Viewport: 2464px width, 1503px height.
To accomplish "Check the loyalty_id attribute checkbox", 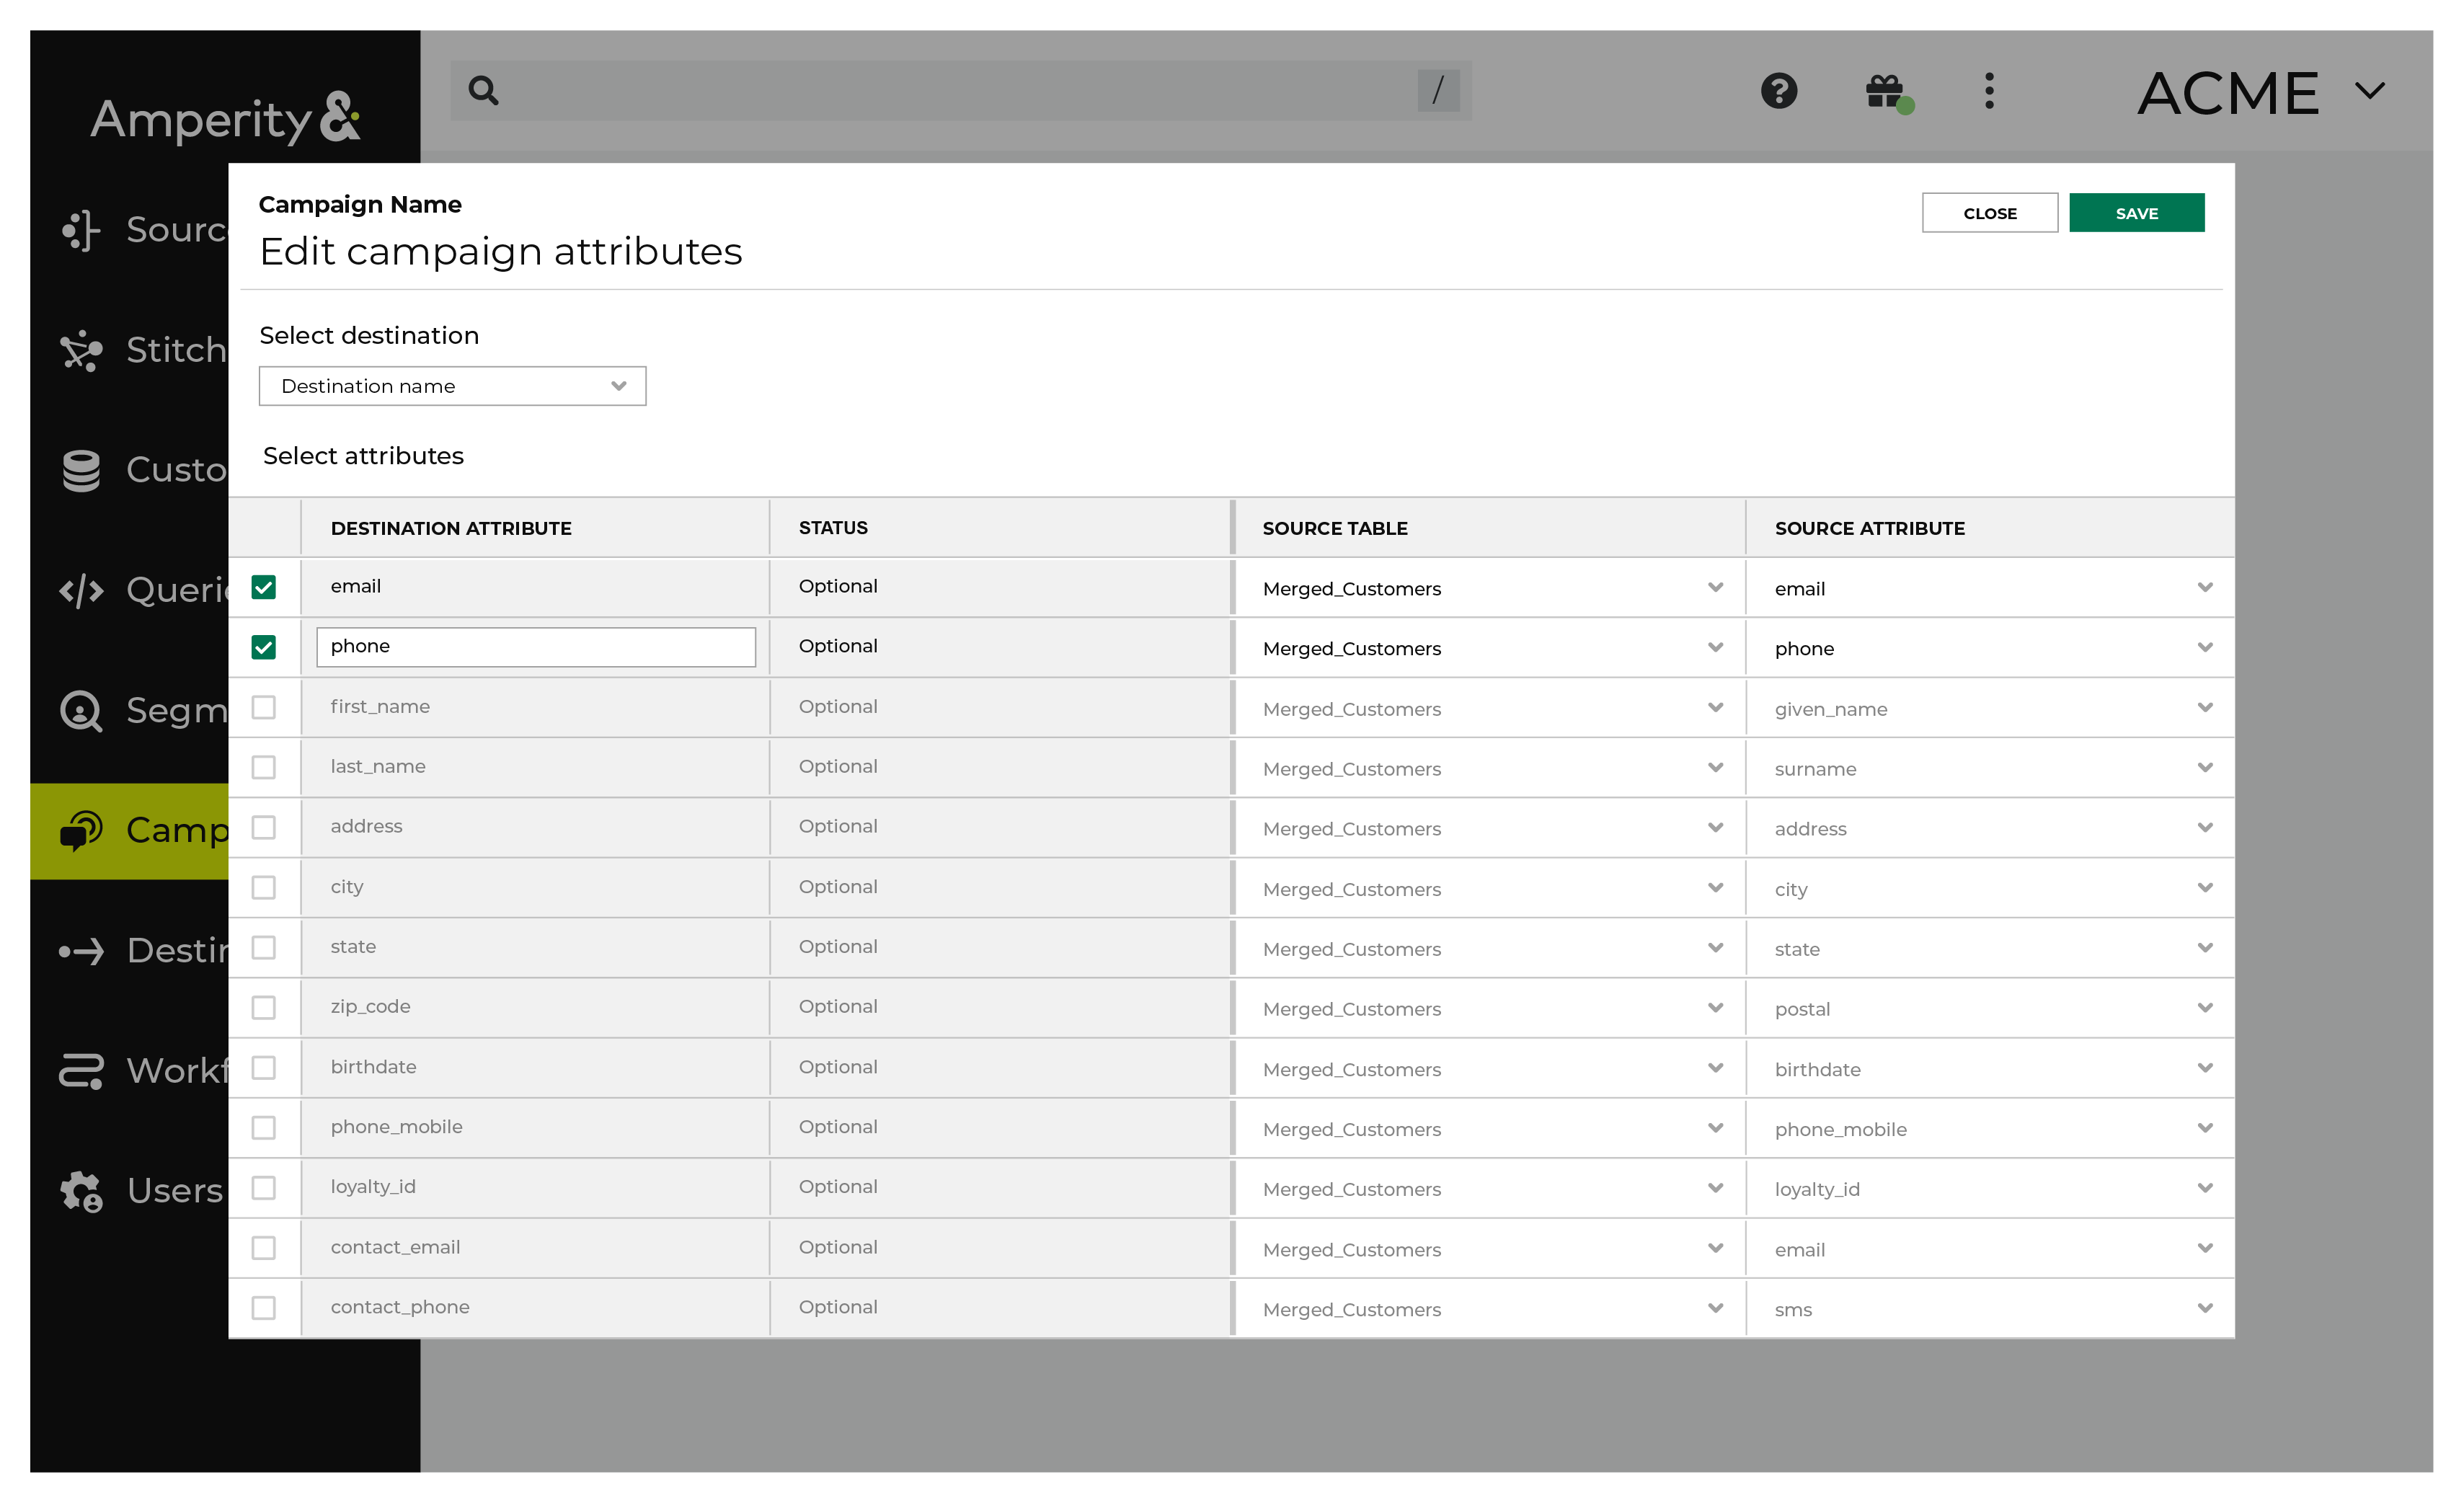I will tap(263, 1187).
